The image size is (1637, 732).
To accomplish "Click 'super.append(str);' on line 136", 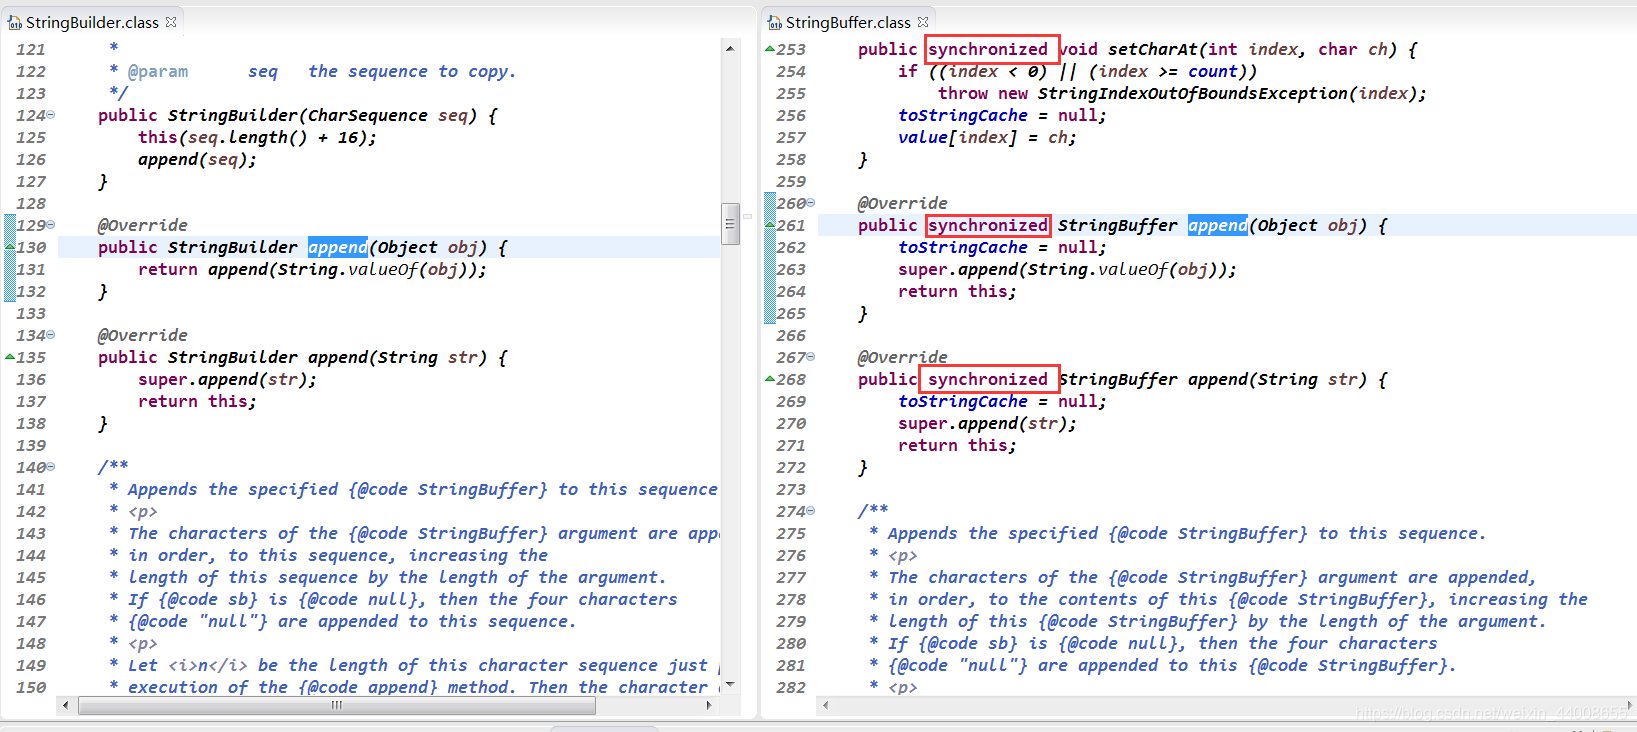I will pos(228,379).
